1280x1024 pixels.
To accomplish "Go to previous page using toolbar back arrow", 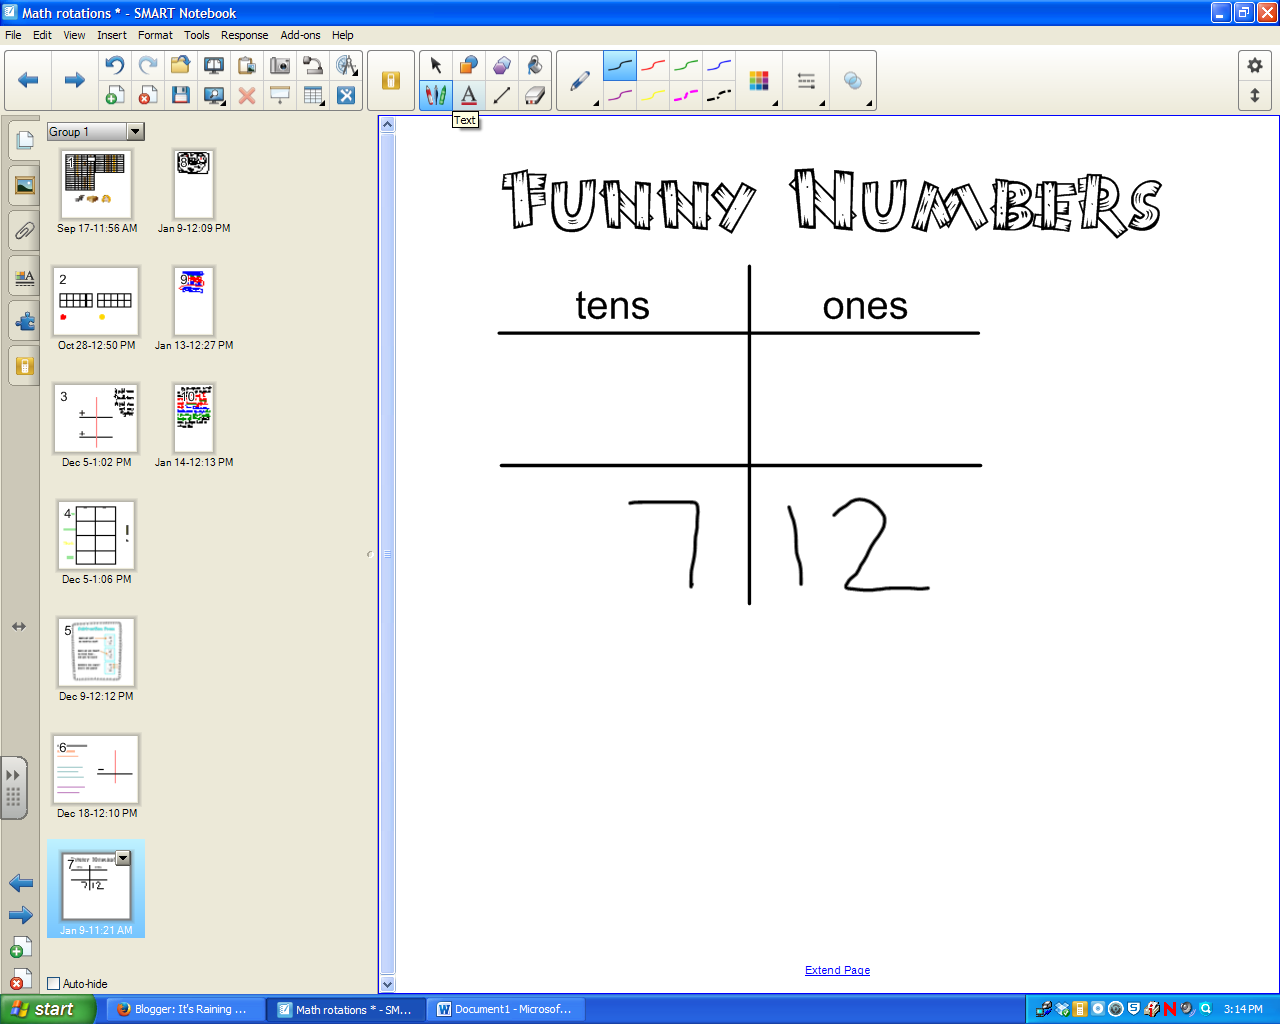I will tap(28, 80).
